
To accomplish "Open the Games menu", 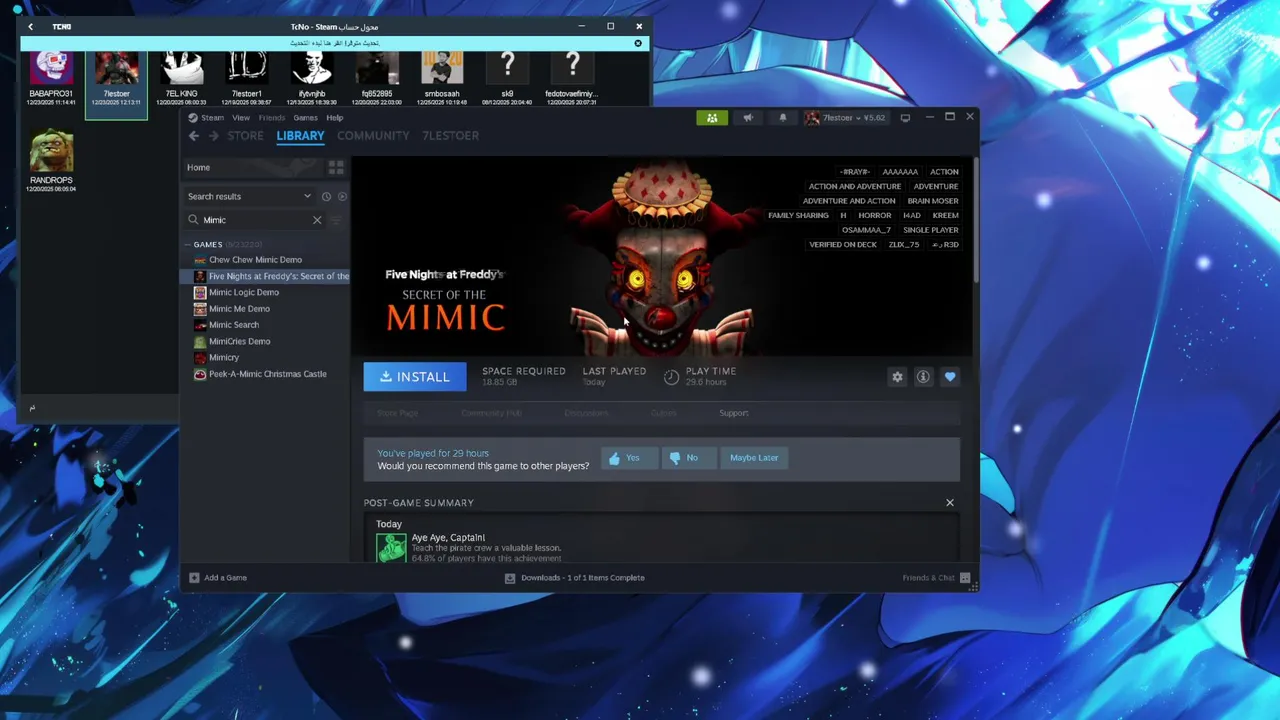I will [305, 118].
